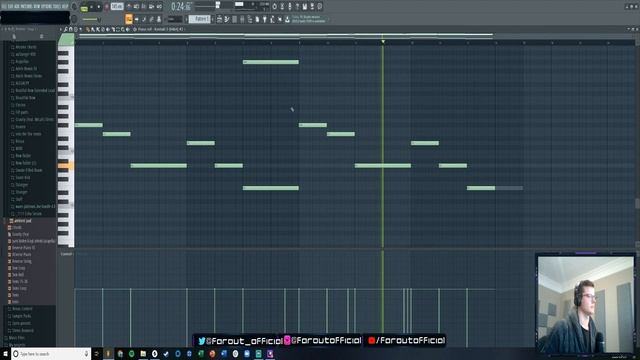Select the highest note in the piano roll
This screenshot has width=640, height=360.
[271, 62]
